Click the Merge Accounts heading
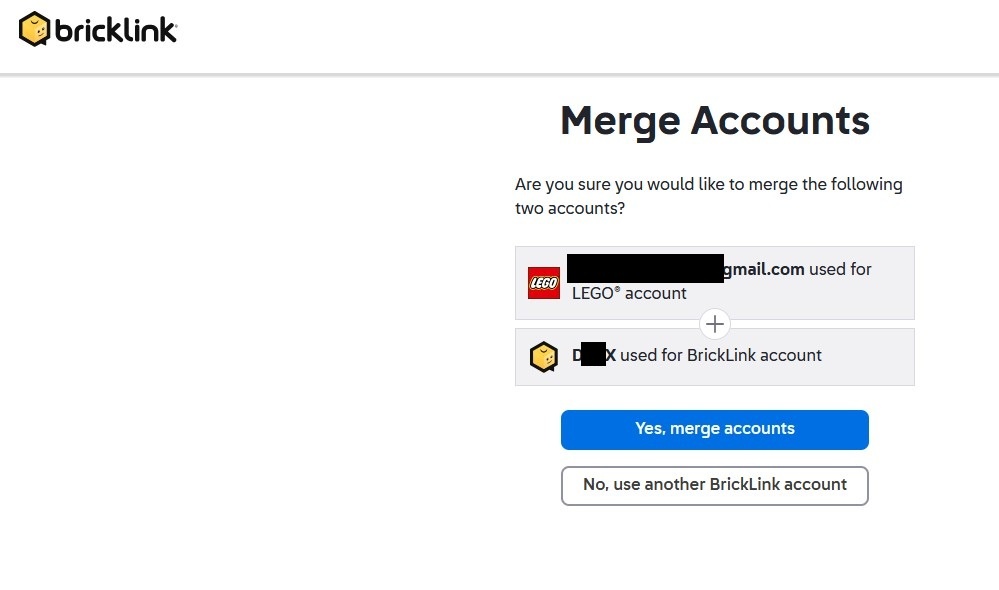This screenshot has height=590, width=999. coord(714,121)
